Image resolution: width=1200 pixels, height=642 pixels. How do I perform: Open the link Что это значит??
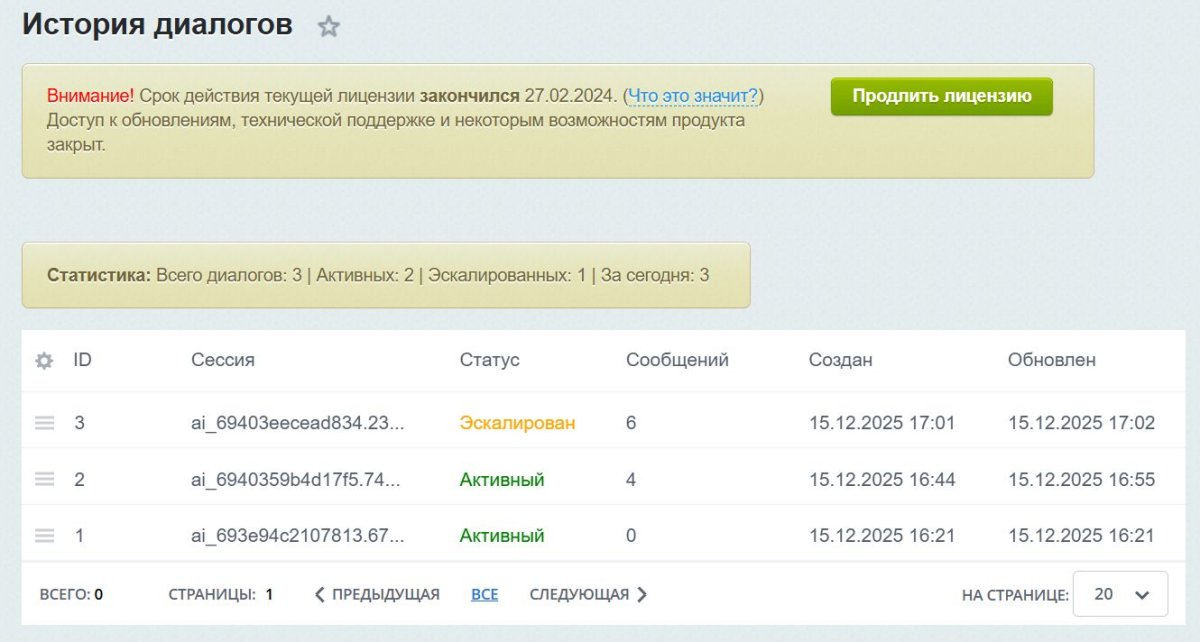(697, 97)
